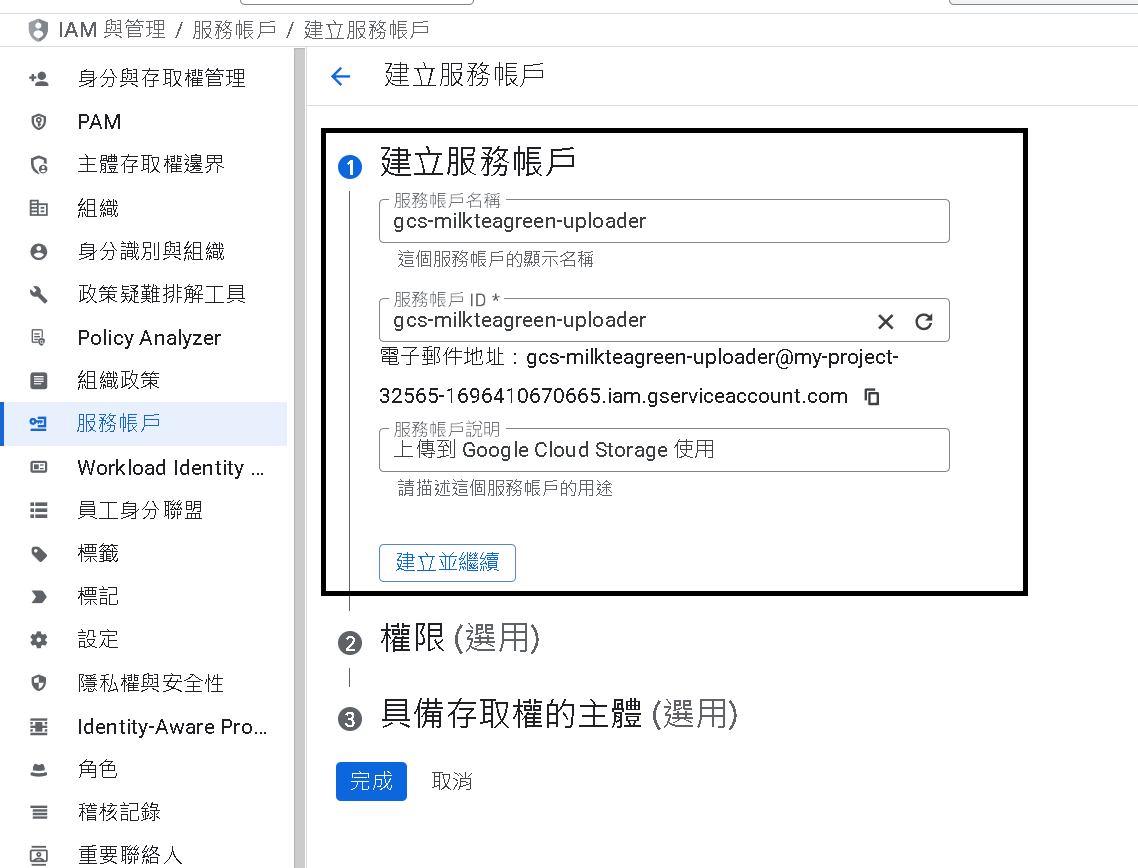Click 服務帳戶 breadcrumb link
The image size is (1138, 868).
(x=234, y=30)
